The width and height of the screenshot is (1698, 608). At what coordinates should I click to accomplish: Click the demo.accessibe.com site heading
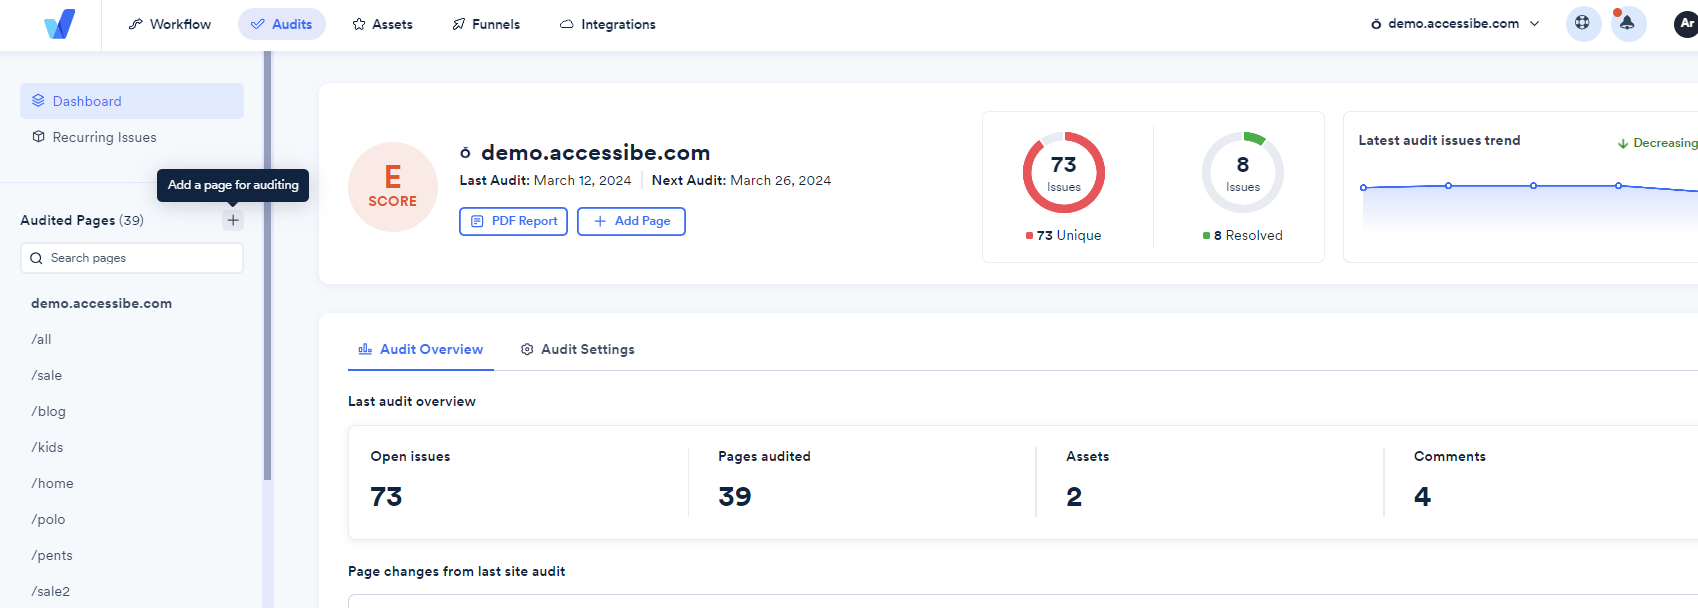point(595,152)
